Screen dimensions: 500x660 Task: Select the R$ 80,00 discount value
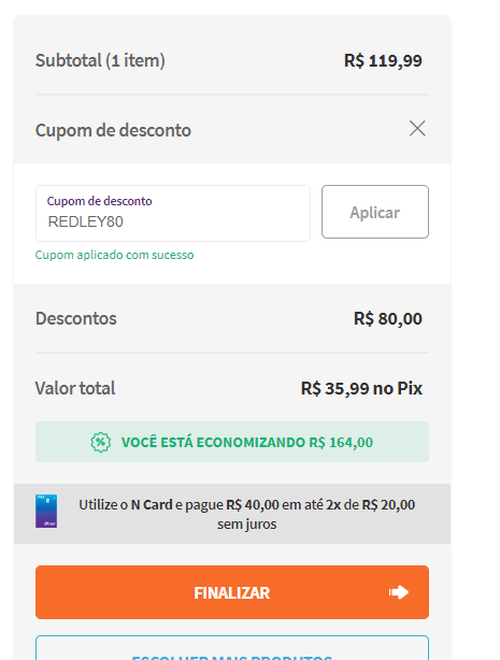pyautogui.click(x=388, y=319)
